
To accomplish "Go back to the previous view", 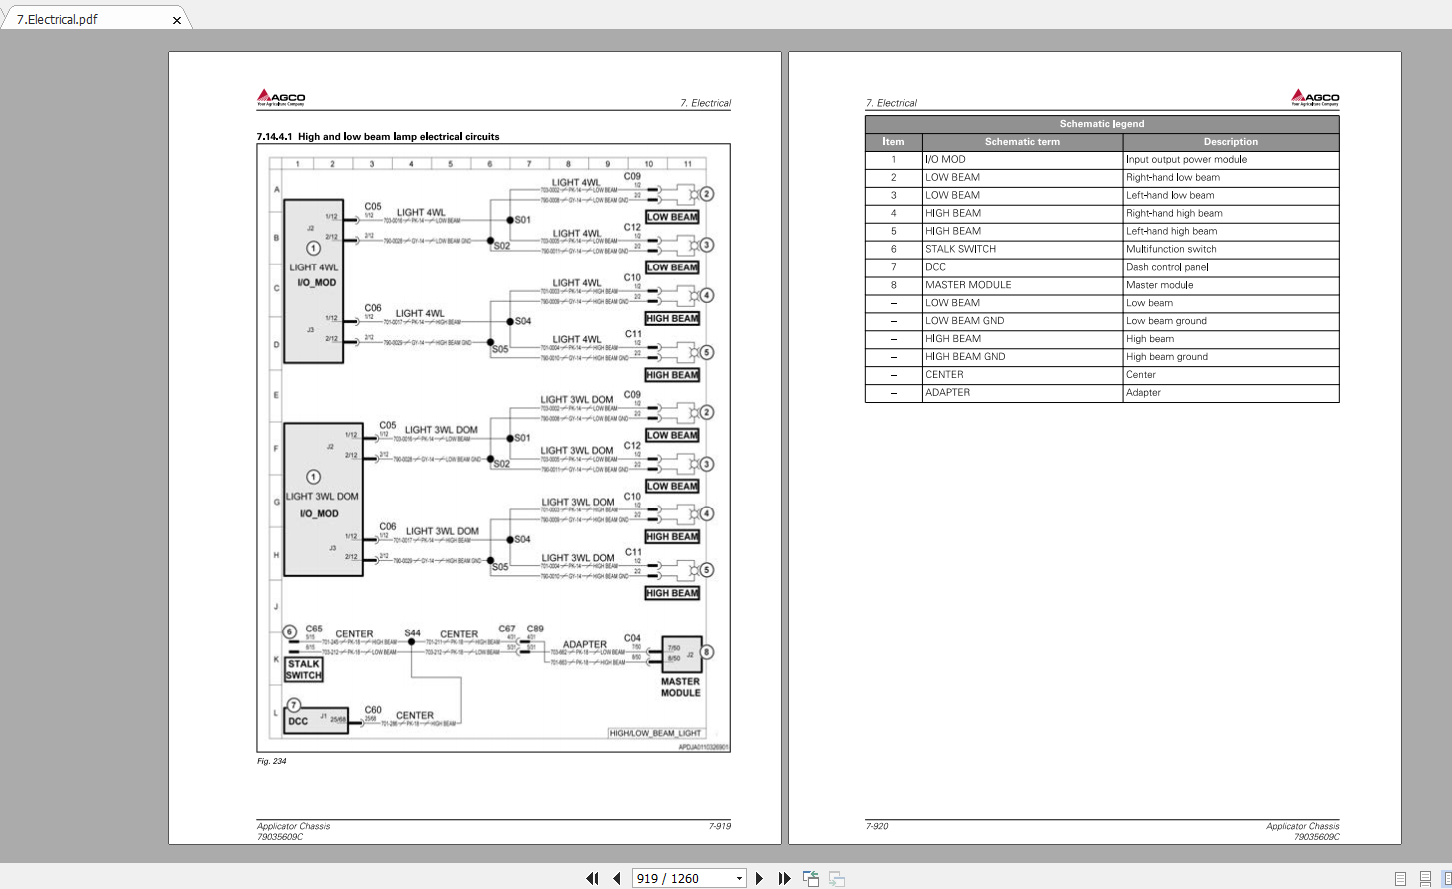I will [x=811, y=879].
